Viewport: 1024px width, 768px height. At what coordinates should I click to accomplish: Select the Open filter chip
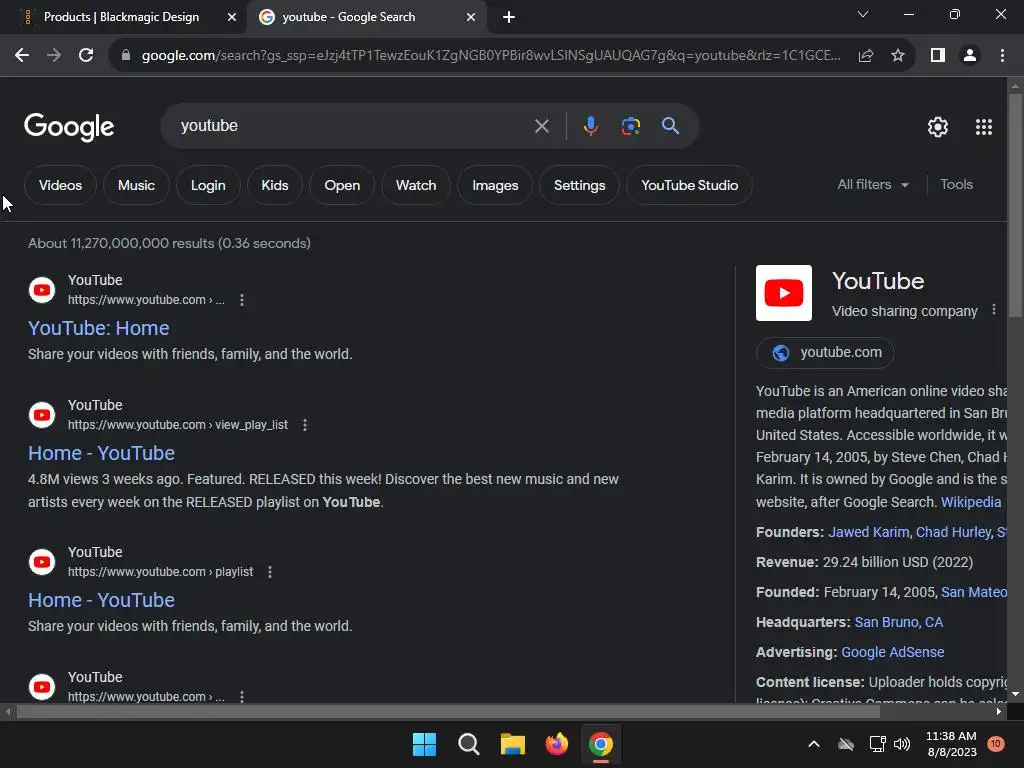(342, 185)
